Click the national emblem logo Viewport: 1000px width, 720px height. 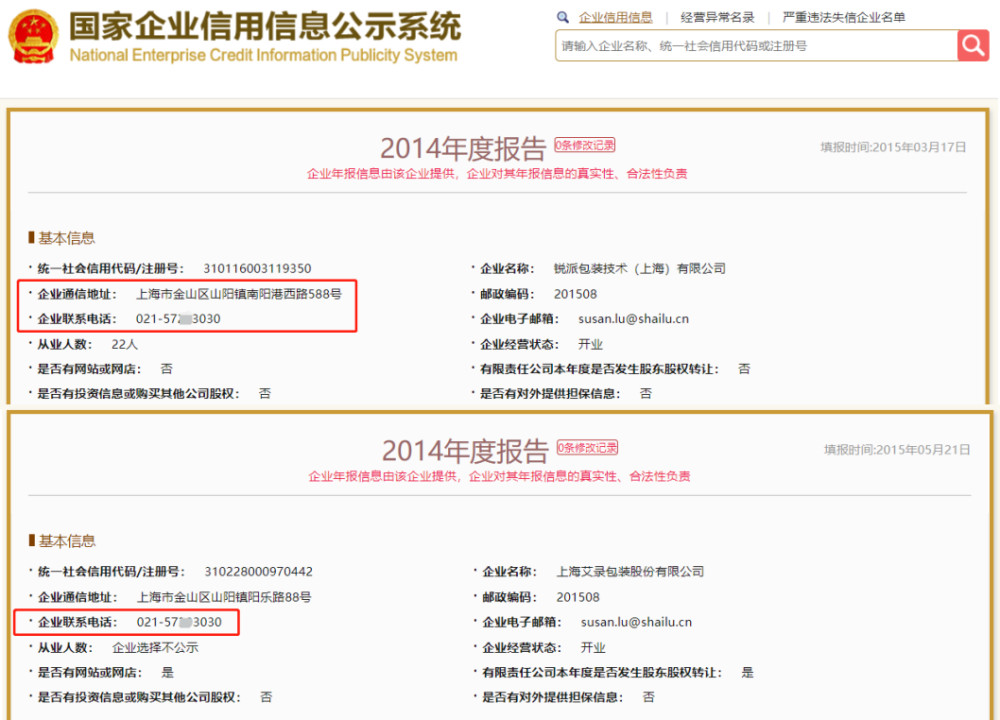(x=34, y=36)
